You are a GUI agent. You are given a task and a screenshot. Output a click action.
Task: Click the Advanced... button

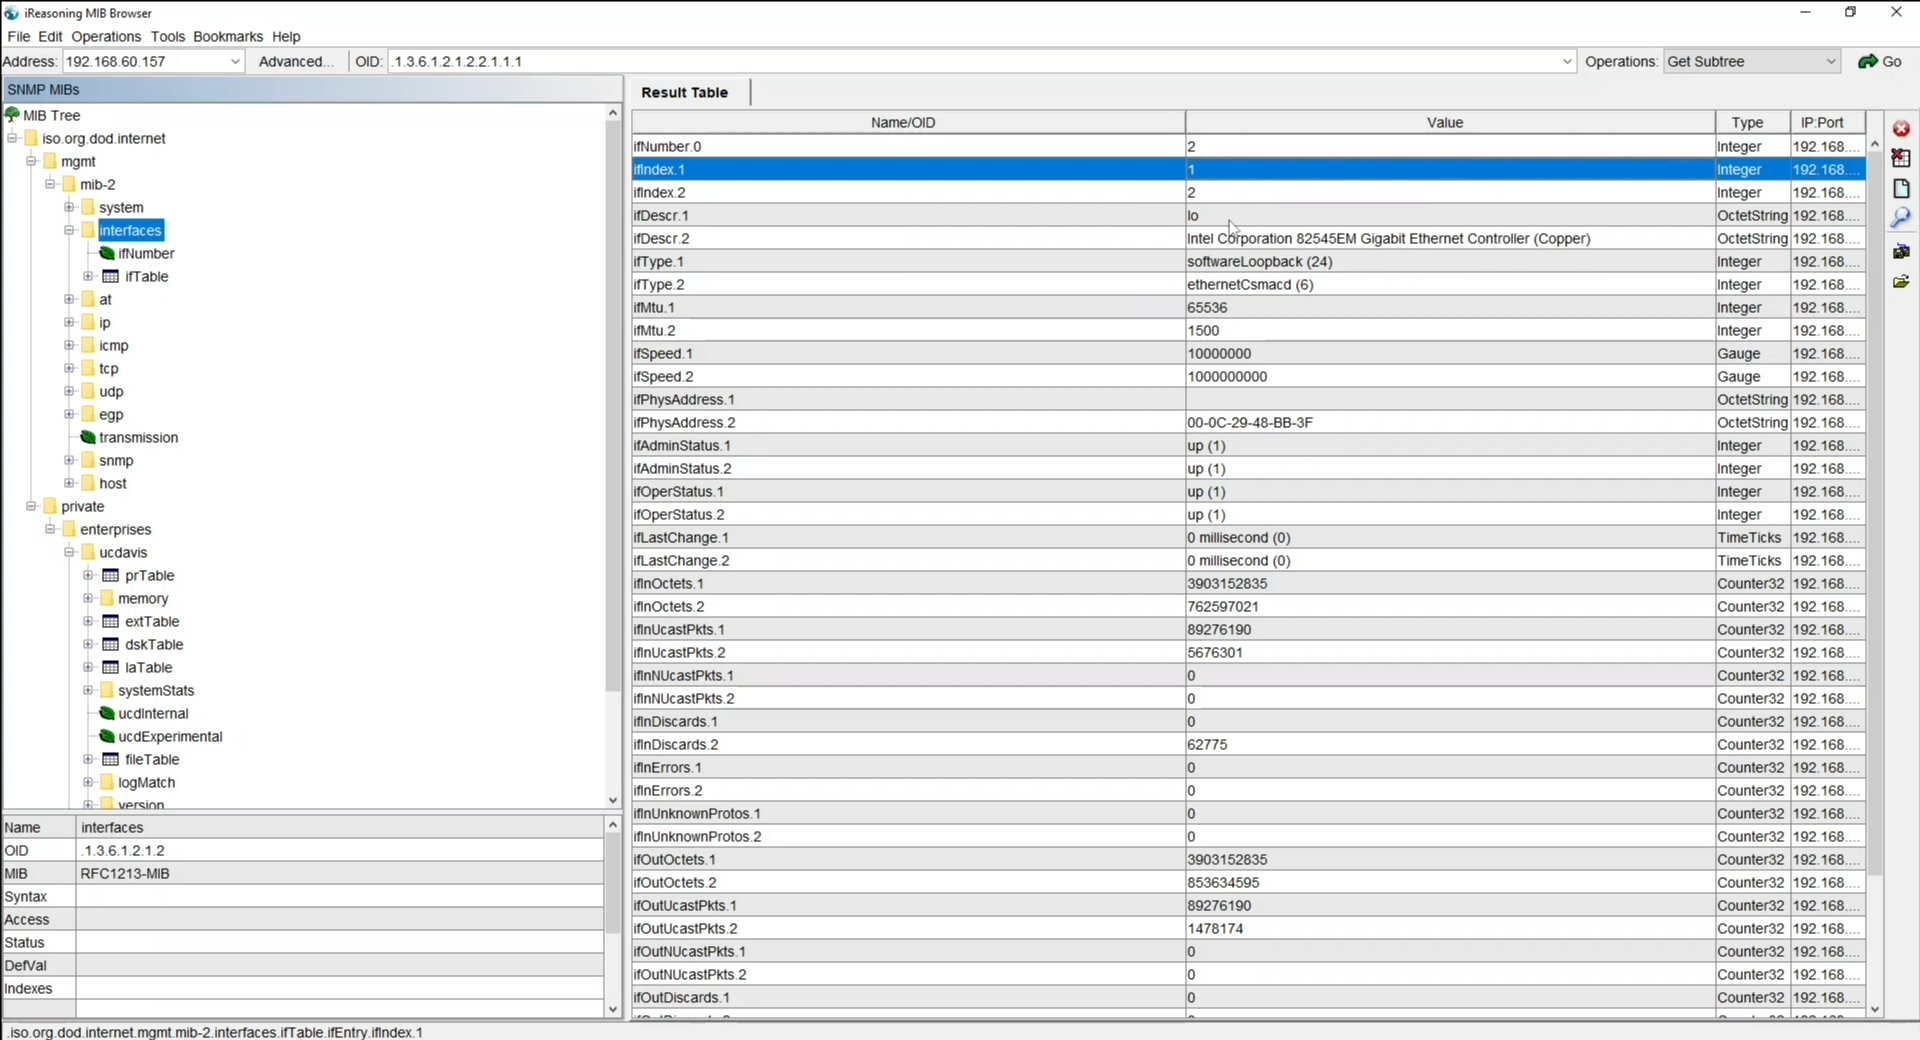tap(295, 62)
